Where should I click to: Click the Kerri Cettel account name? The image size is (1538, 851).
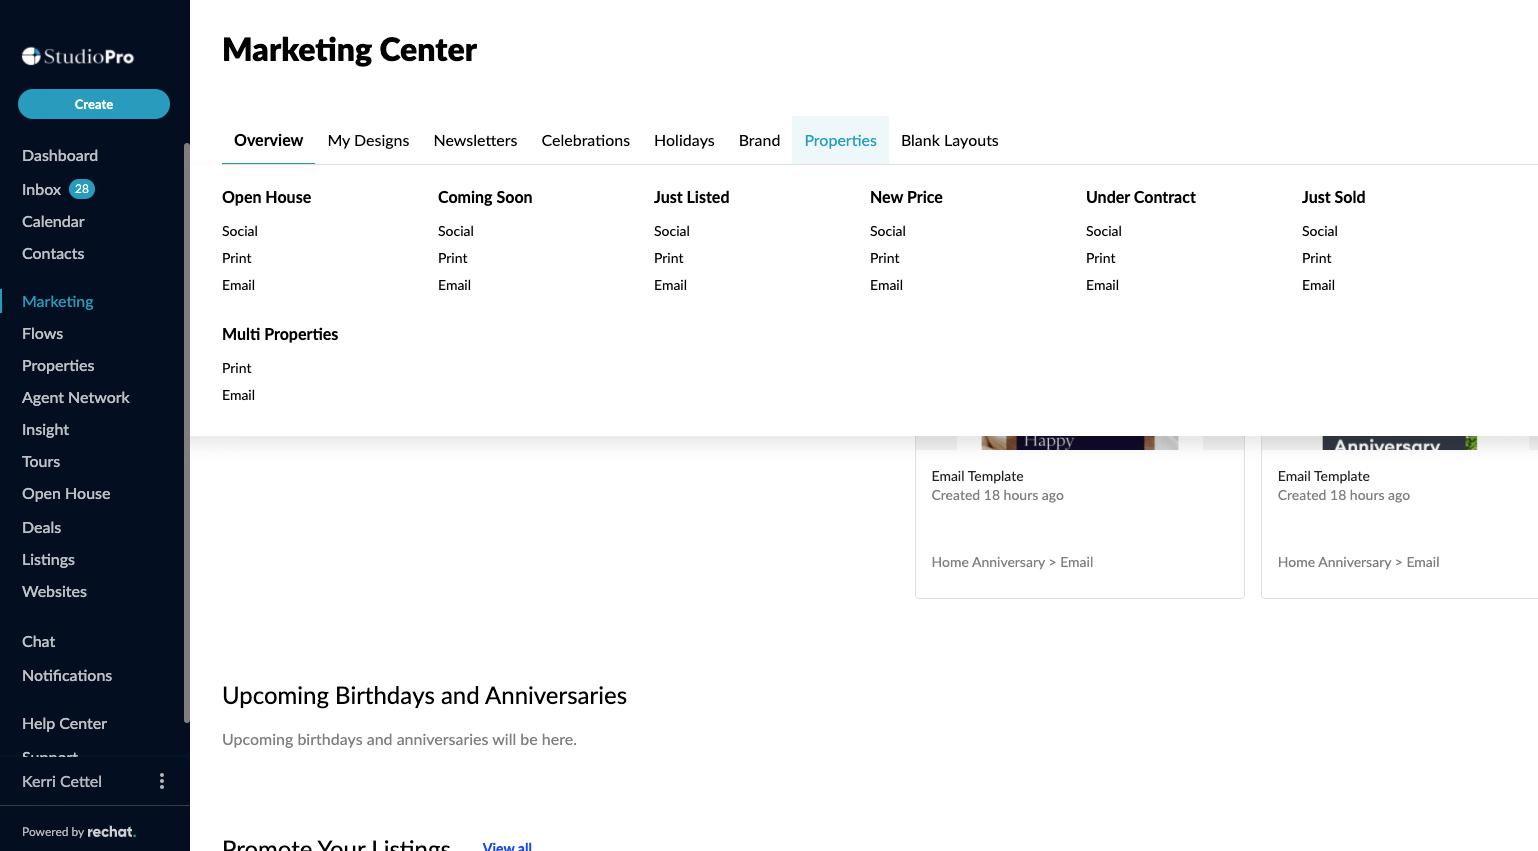pyautogui.click(x=62, y=781)
